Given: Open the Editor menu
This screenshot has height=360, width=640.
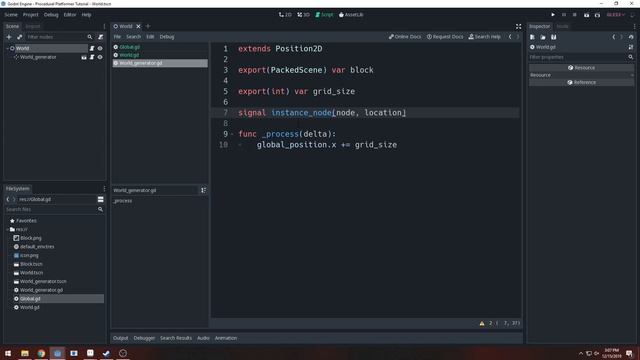Looking at the screenshot, I should (x=70, y=15).
